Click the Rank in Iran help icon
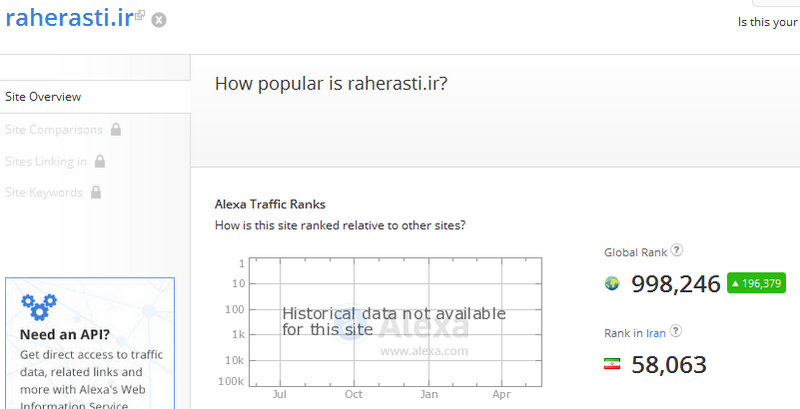 (676, 331)
